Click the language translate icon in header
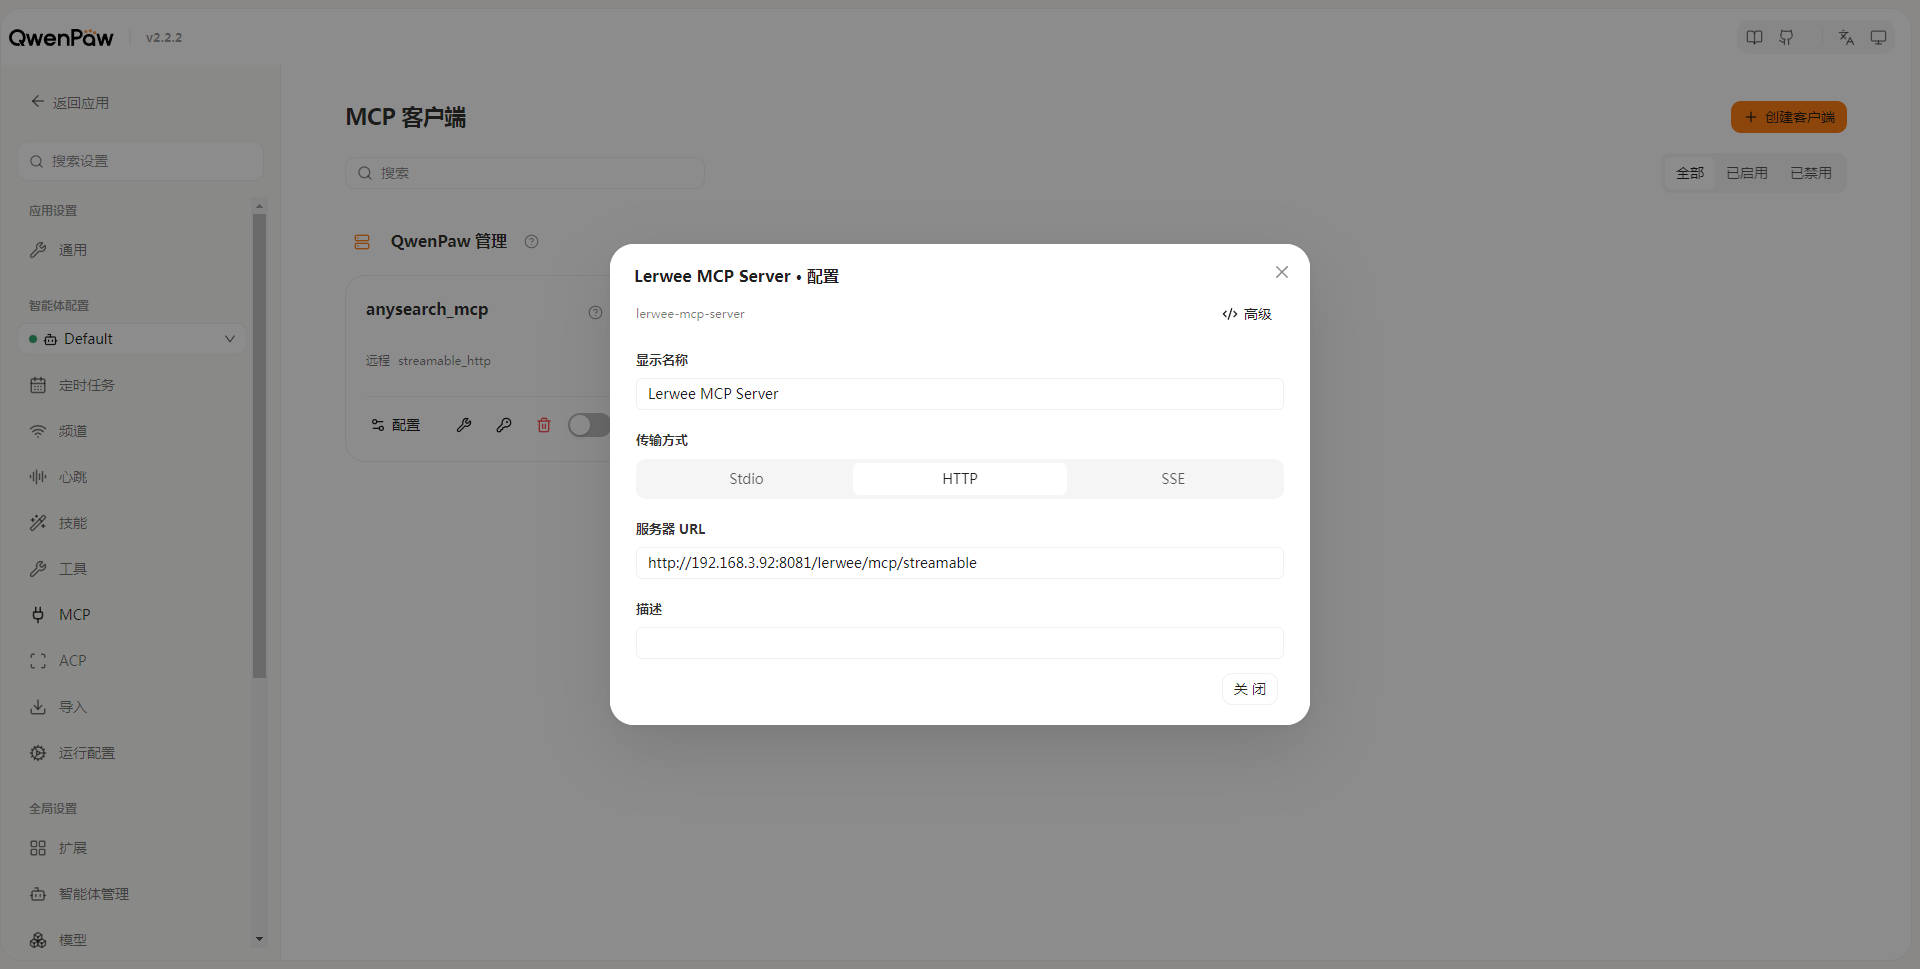1920x969 pixels. click(x=1846, y=37)
